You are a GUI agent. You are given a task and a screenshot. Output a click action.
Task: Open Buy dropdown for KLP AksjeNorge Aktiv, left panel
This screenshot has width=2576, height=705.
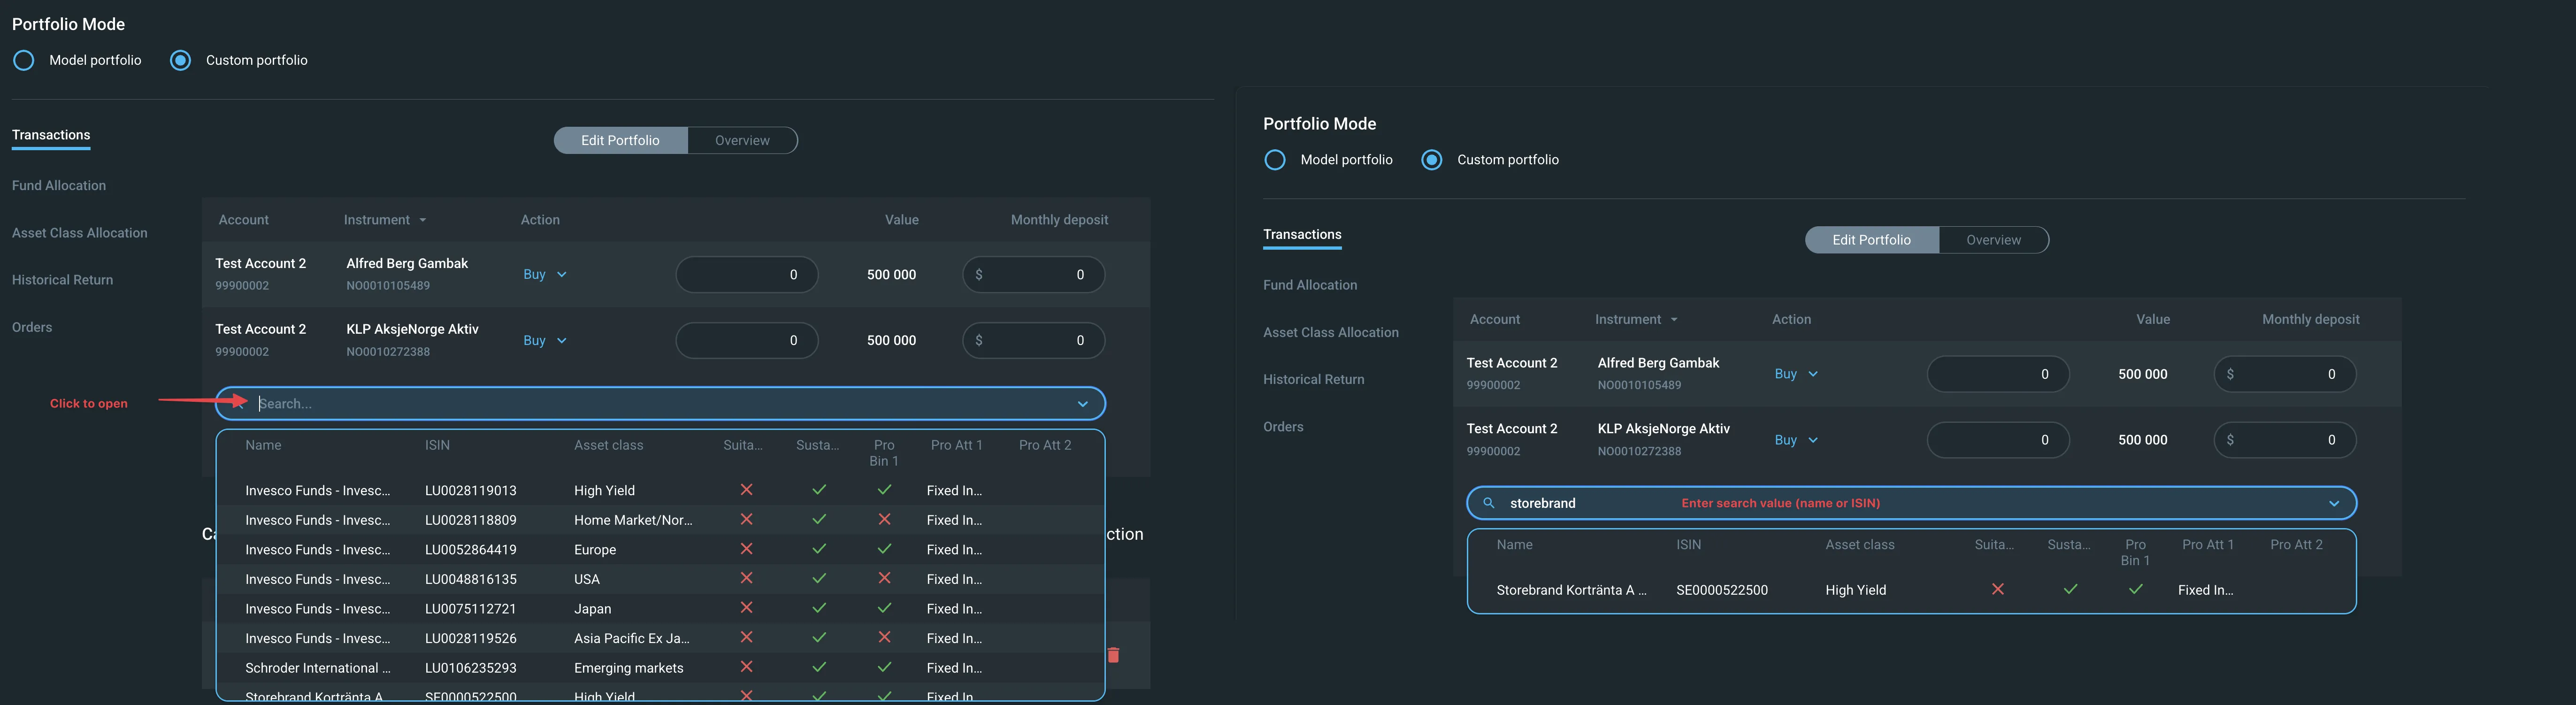(x=545, y=340)
